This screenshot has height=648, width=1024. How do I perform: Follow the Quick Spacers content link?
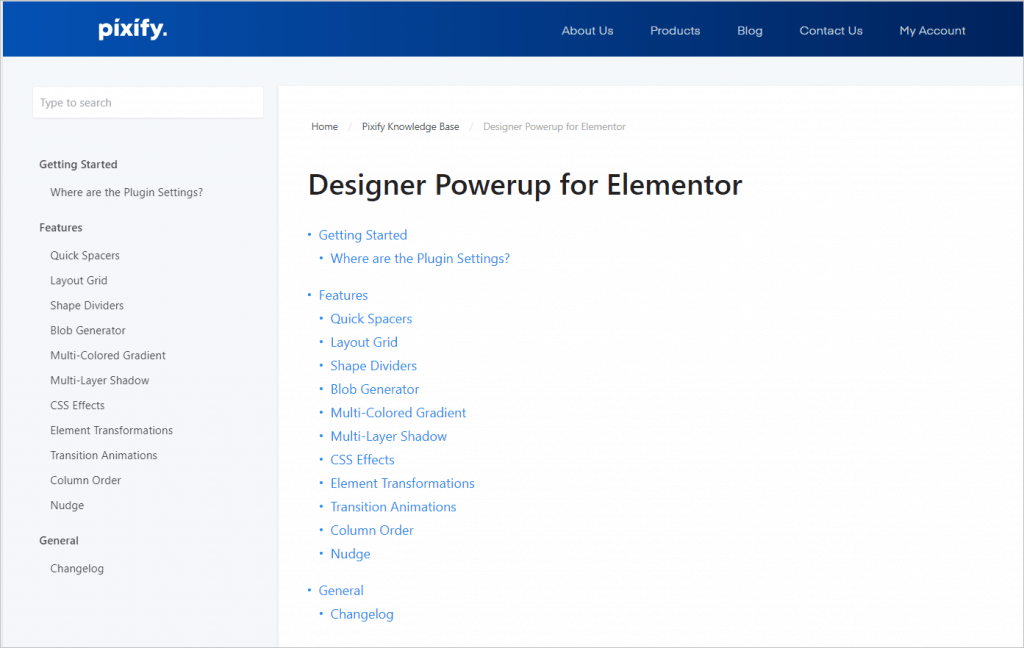(371, 319)
